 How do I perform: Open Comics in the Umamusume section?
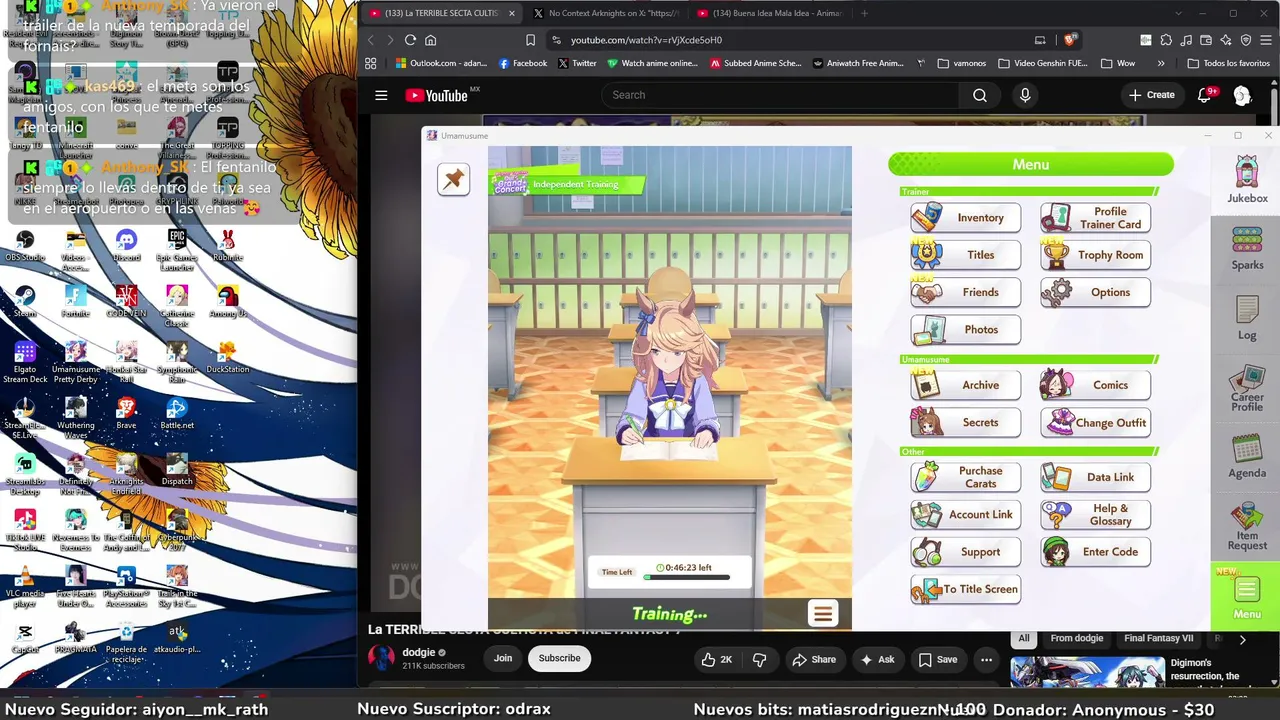pyautogui.click(x=1096, y=385)
